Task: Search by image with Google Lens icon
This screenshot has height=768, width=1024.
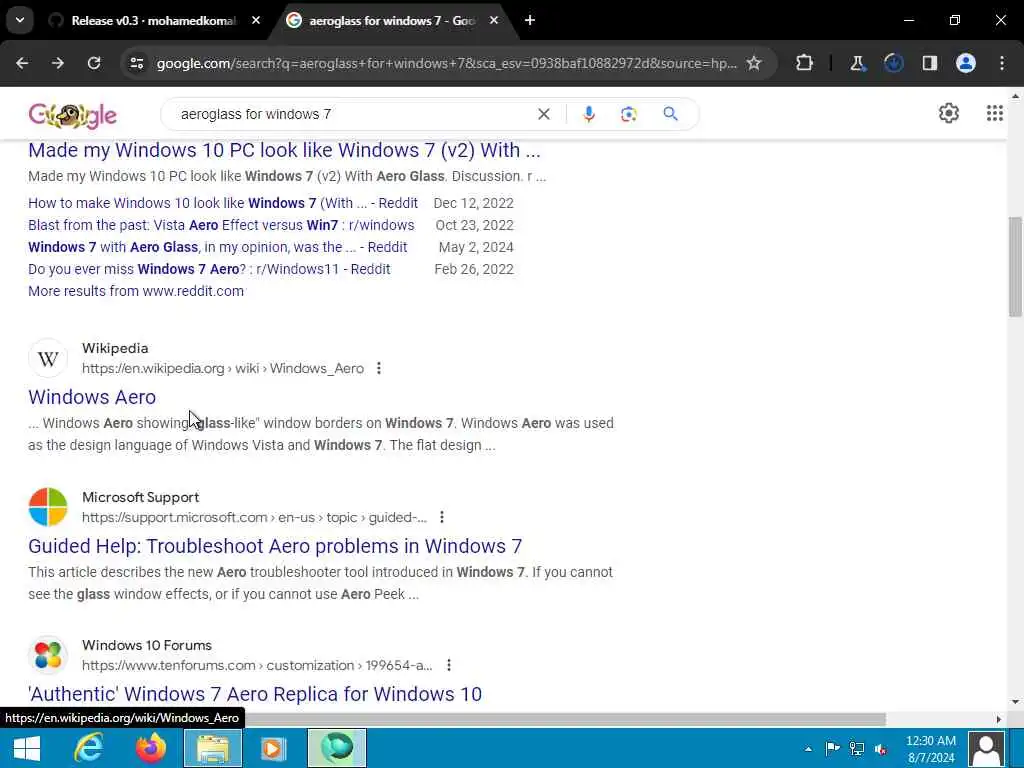Action: pyautogui.click(x=629, y=114)
